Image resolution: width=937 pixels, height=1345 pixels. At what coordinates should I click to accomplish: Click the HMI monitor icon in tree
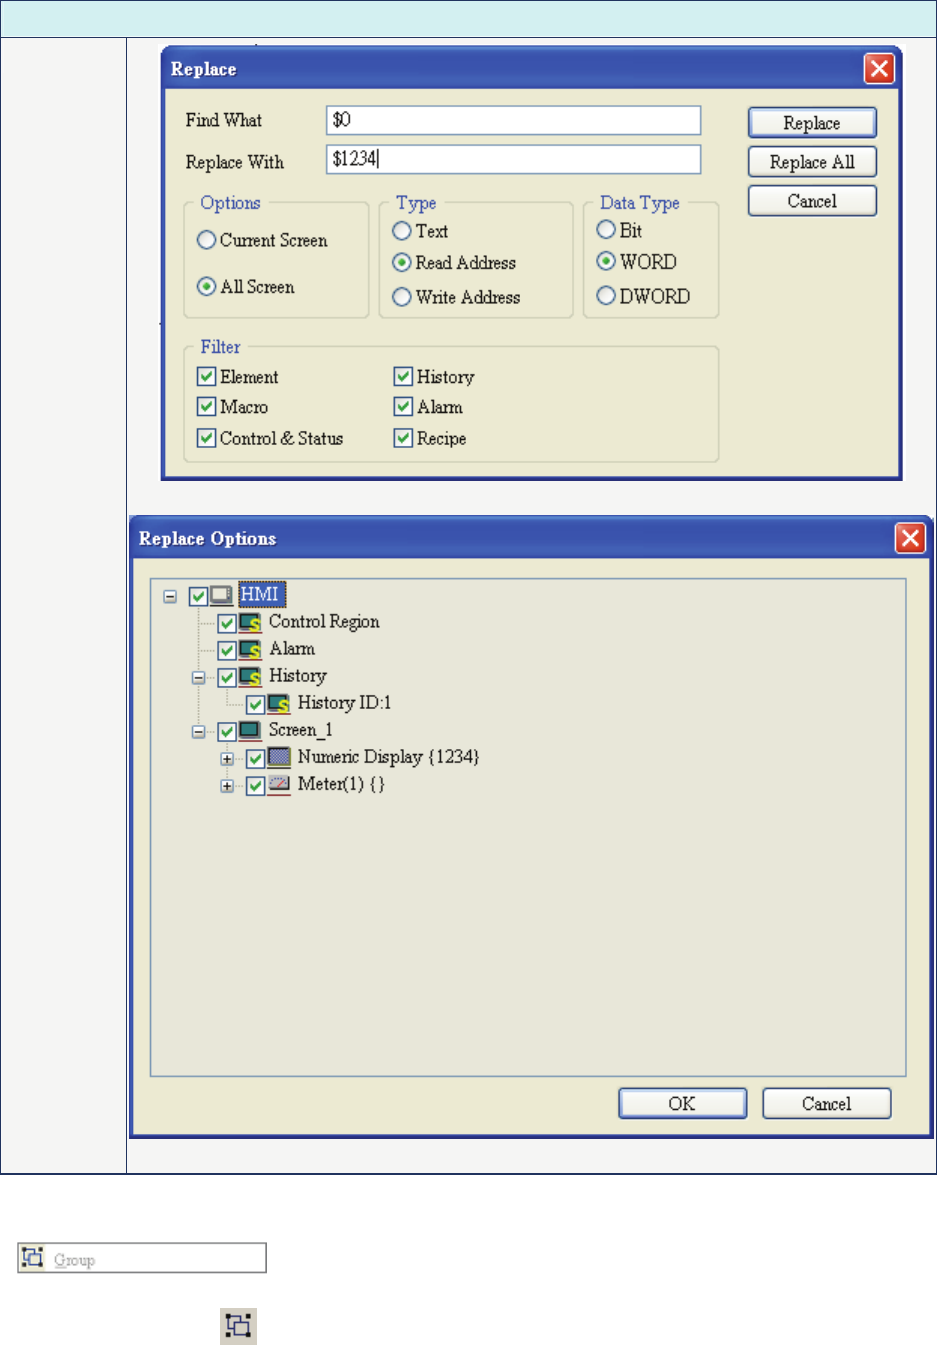[221, 595]
